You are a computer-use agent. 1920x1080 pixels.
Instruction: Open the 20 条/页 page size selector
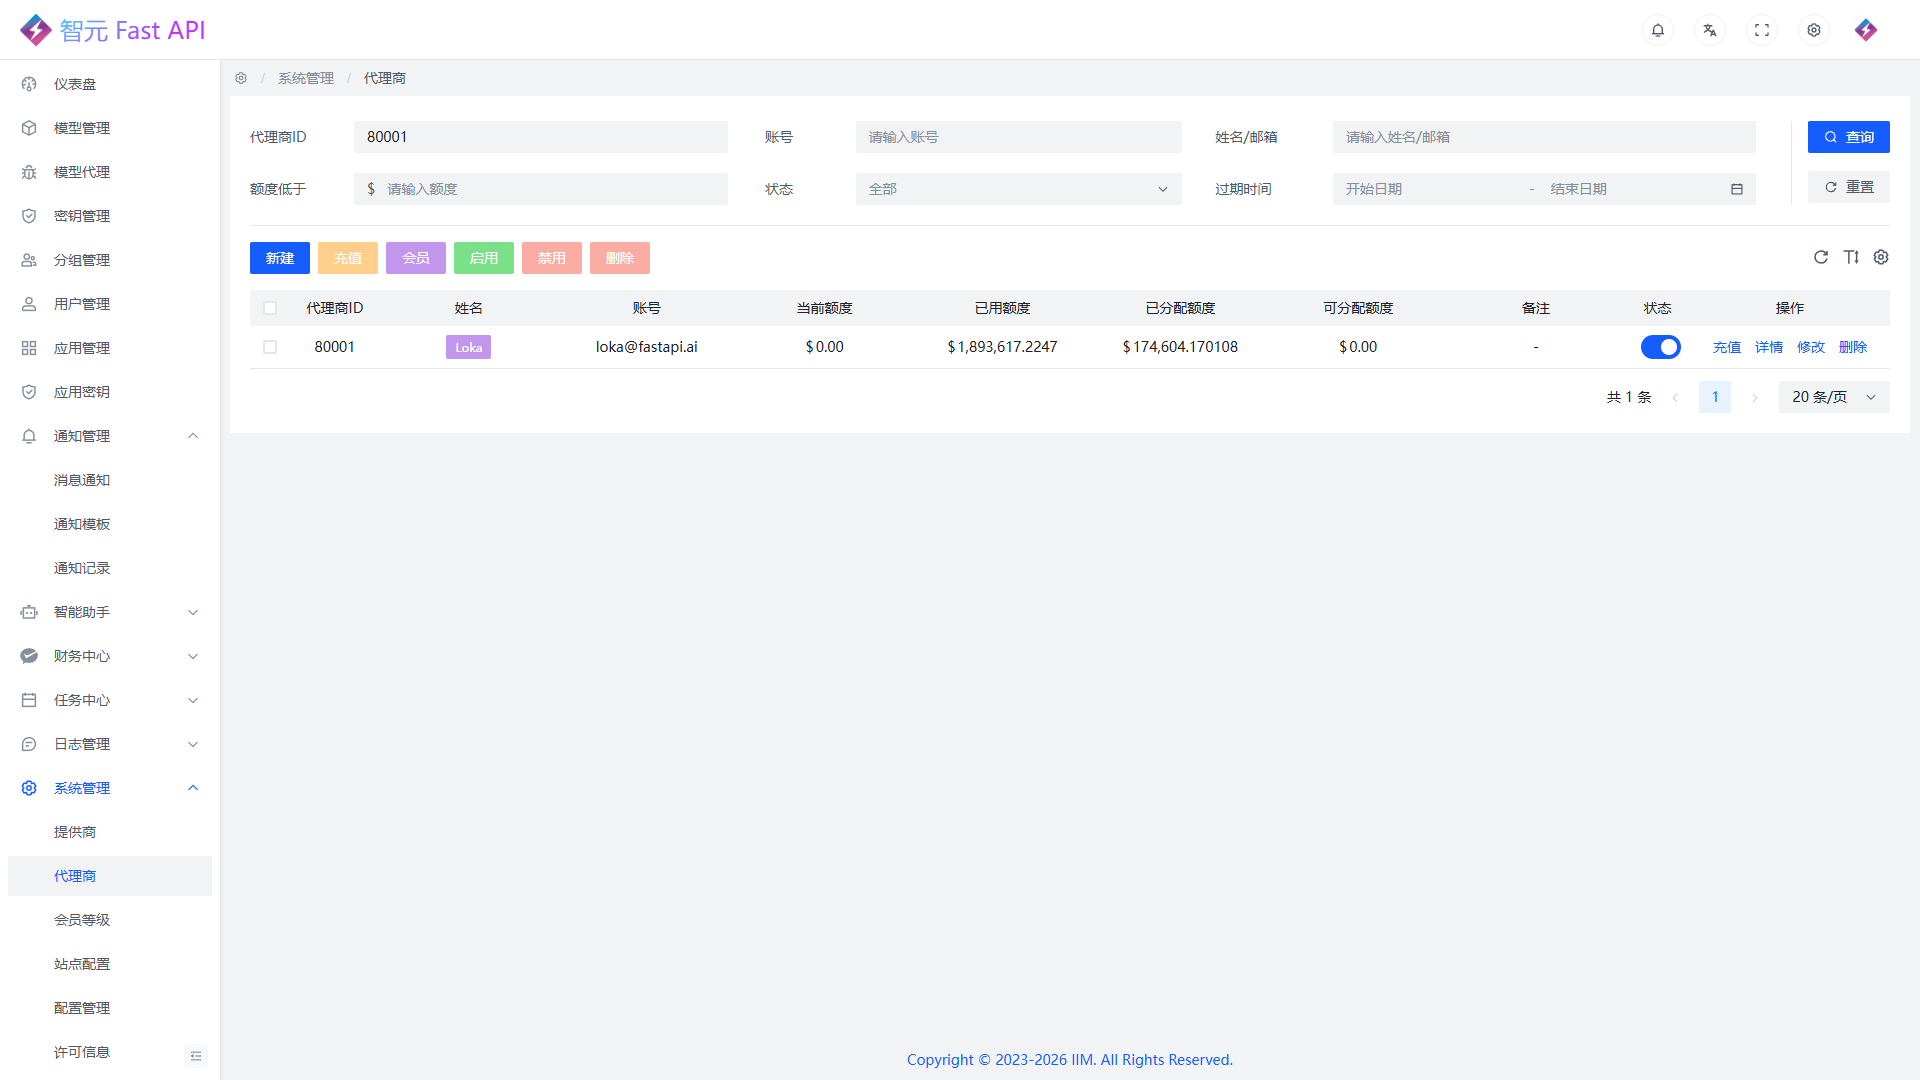(1833, 397)
